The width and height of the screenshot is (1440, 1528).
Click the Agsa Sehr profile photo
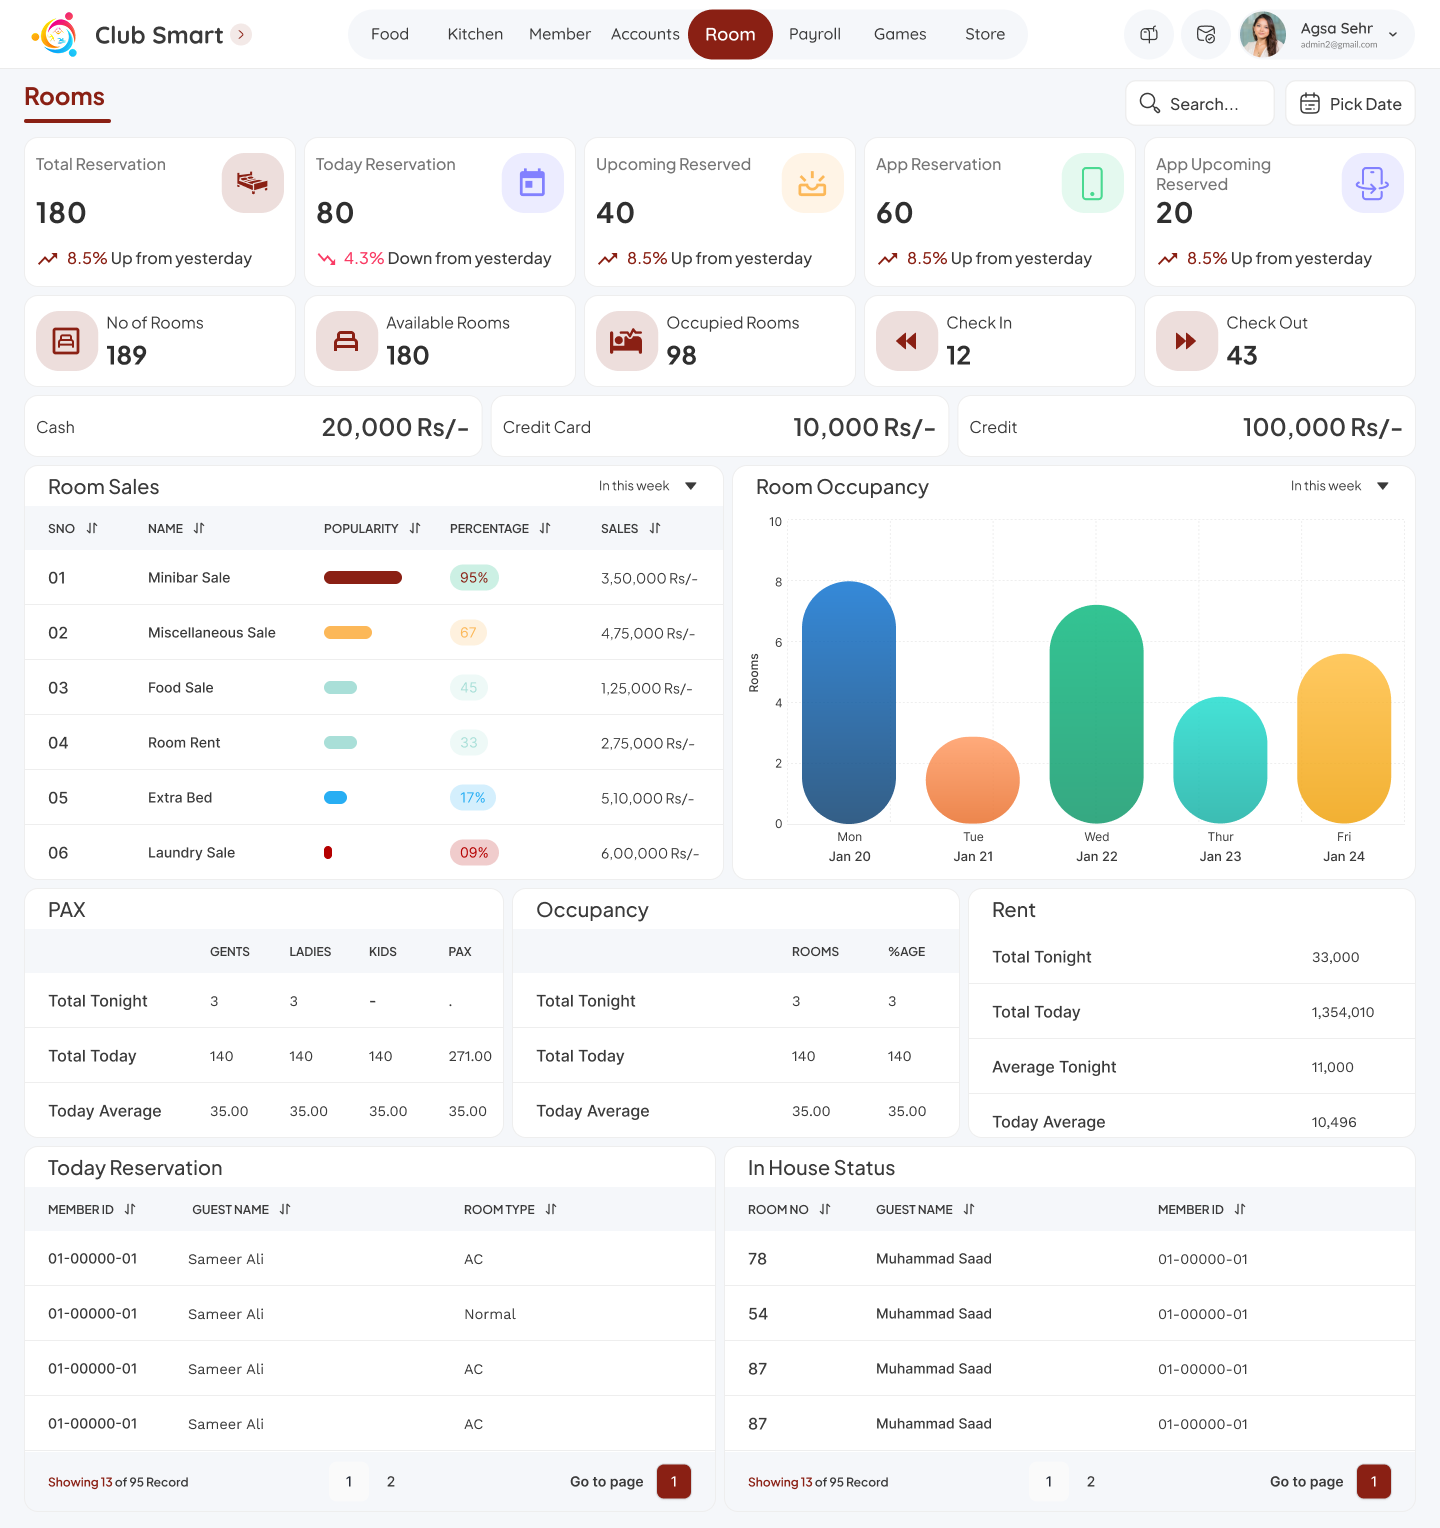tap(1263, 35)
